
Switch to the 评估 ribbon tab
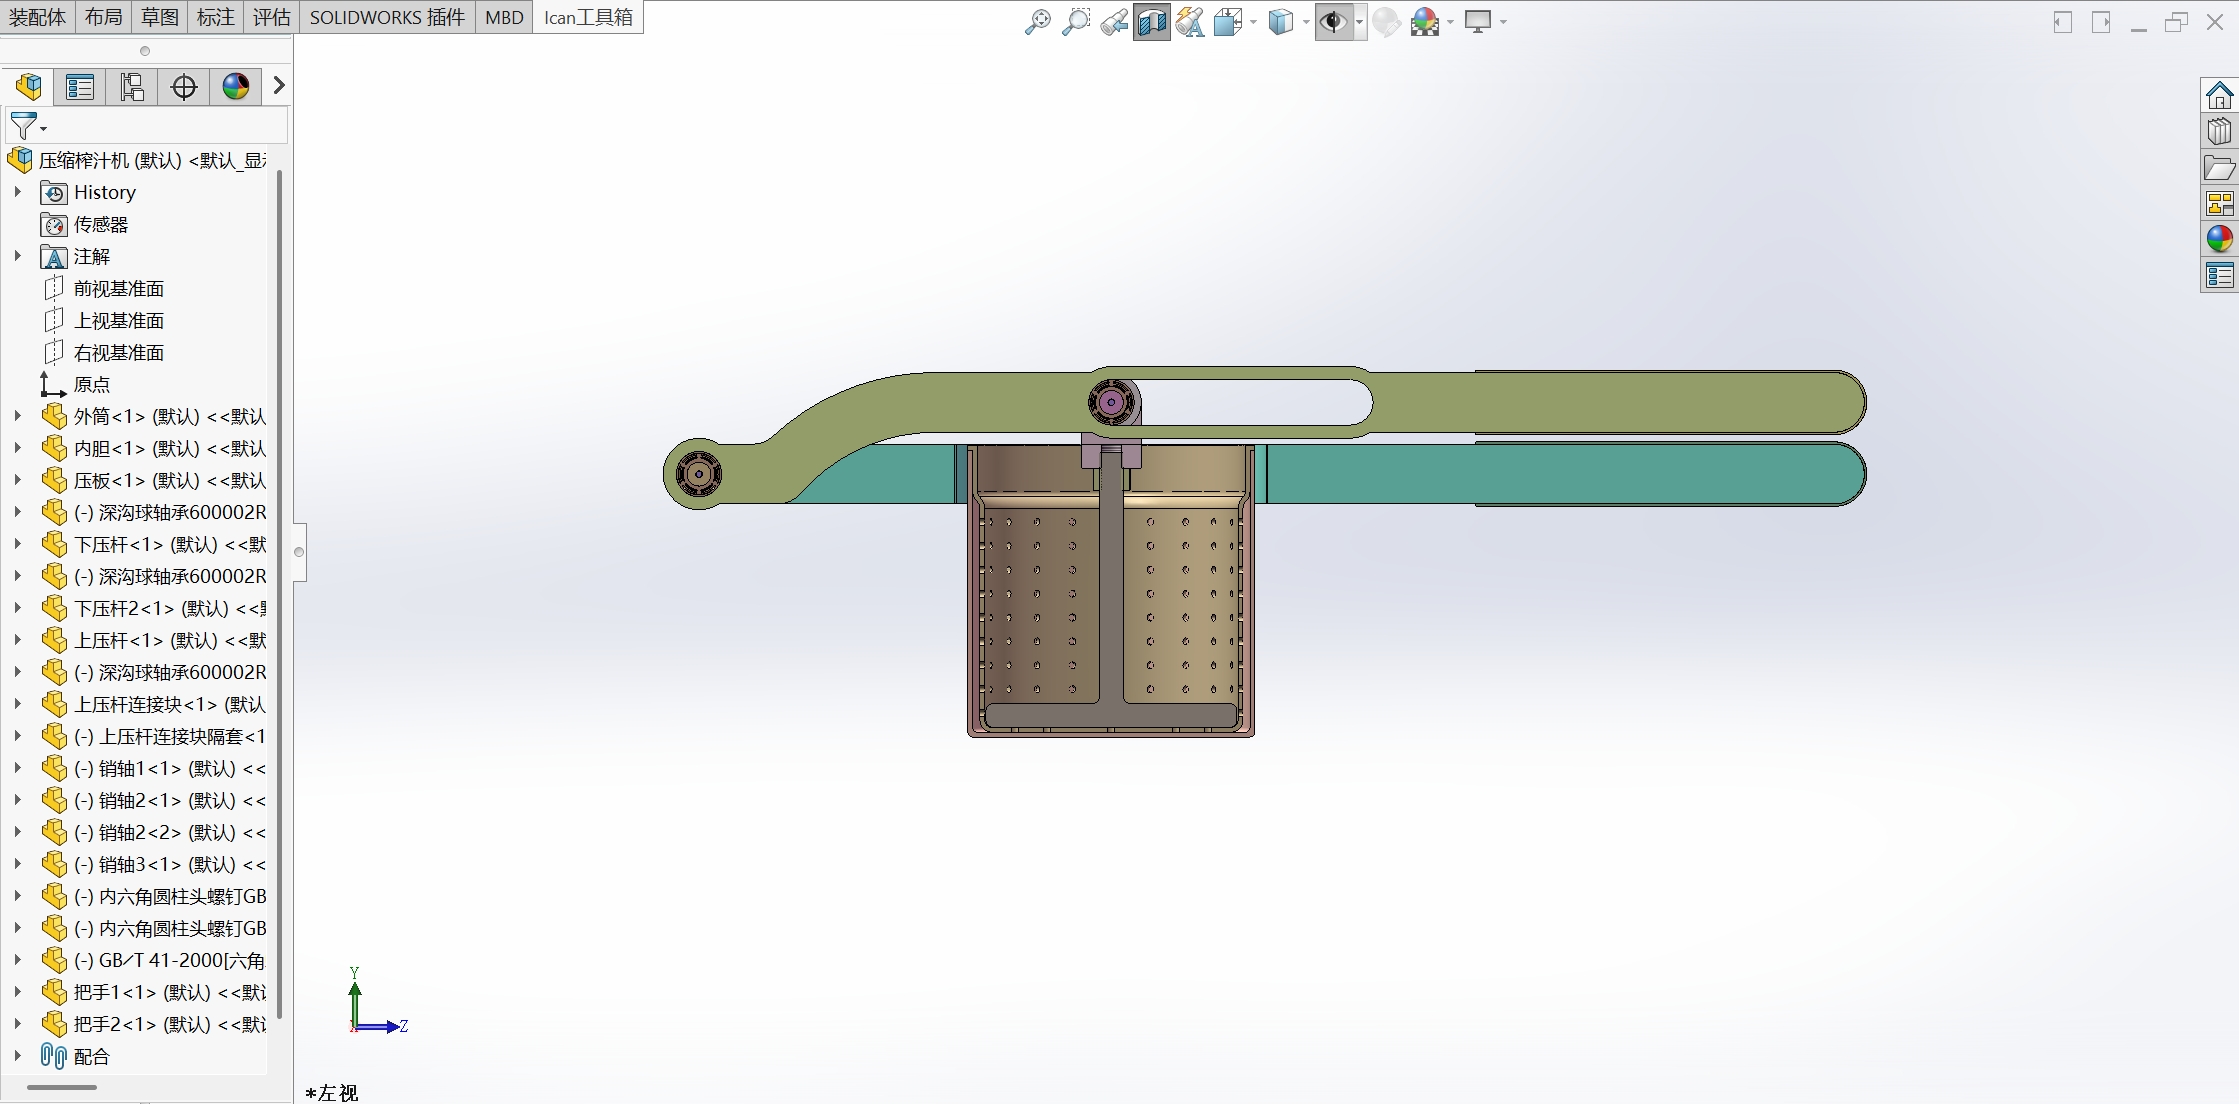pyautogui.click(x=271, y=17)
